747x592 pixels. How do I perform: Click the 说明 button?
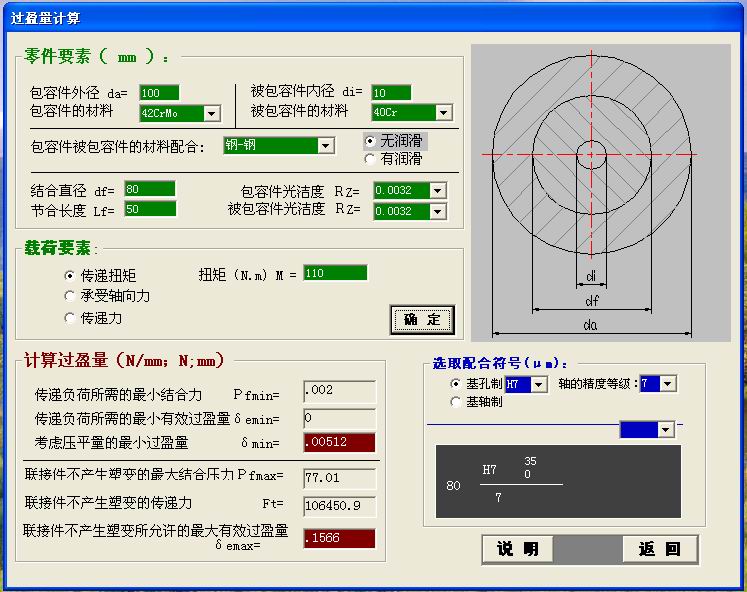[x=518, y=549]
